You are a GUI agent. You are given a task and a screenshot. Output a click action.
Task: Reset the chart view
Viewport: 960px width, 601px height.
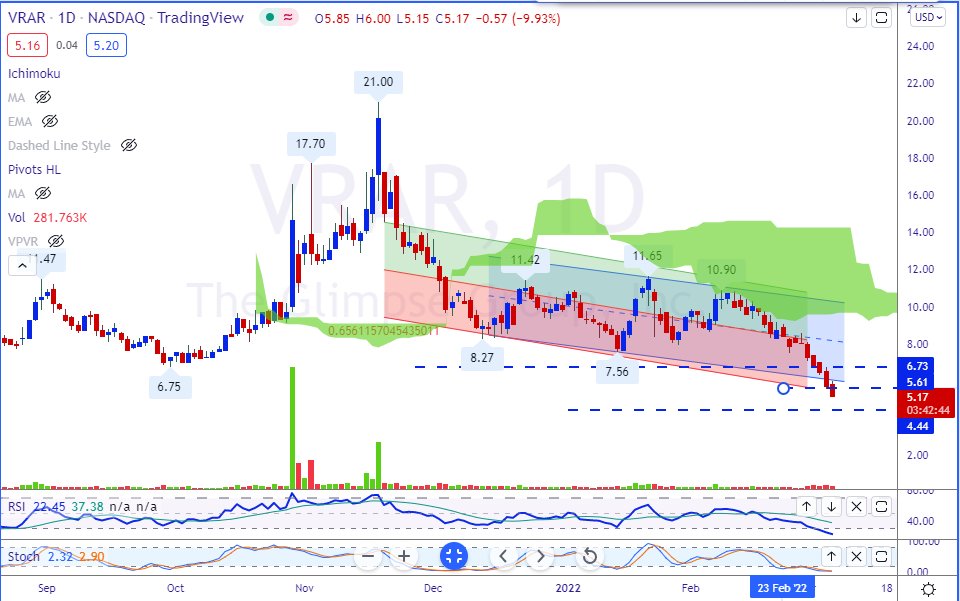click(x=589, y=556)
